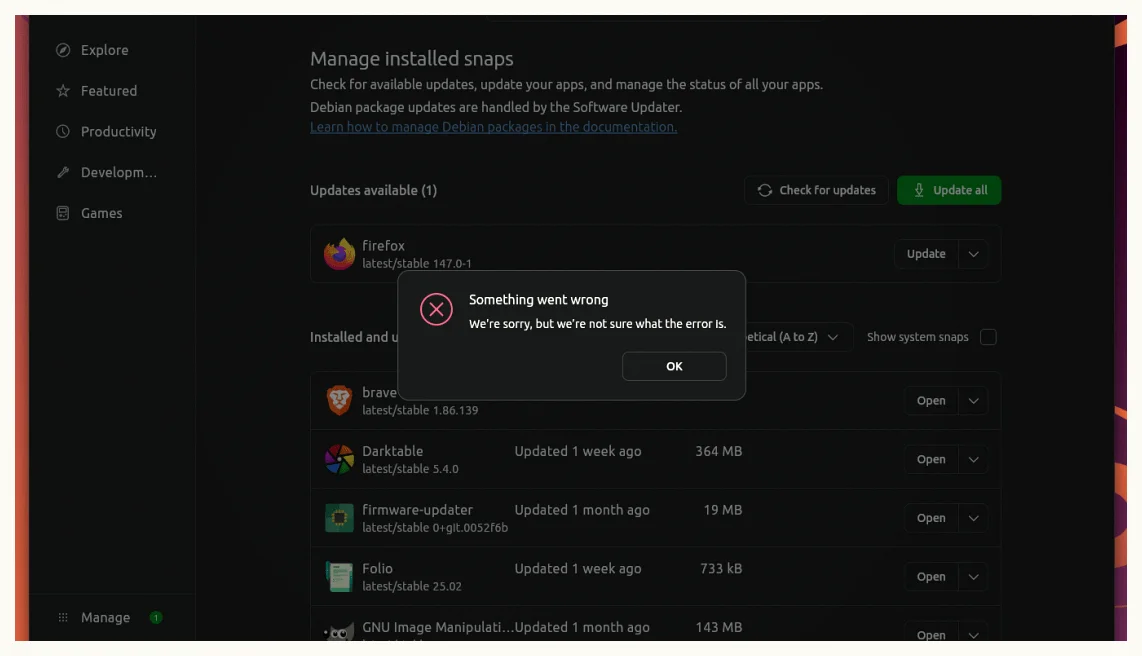The height and width of the screenshot is (656, 1142).
Task: Open the Productivity category
Action: tap(118, 132)
